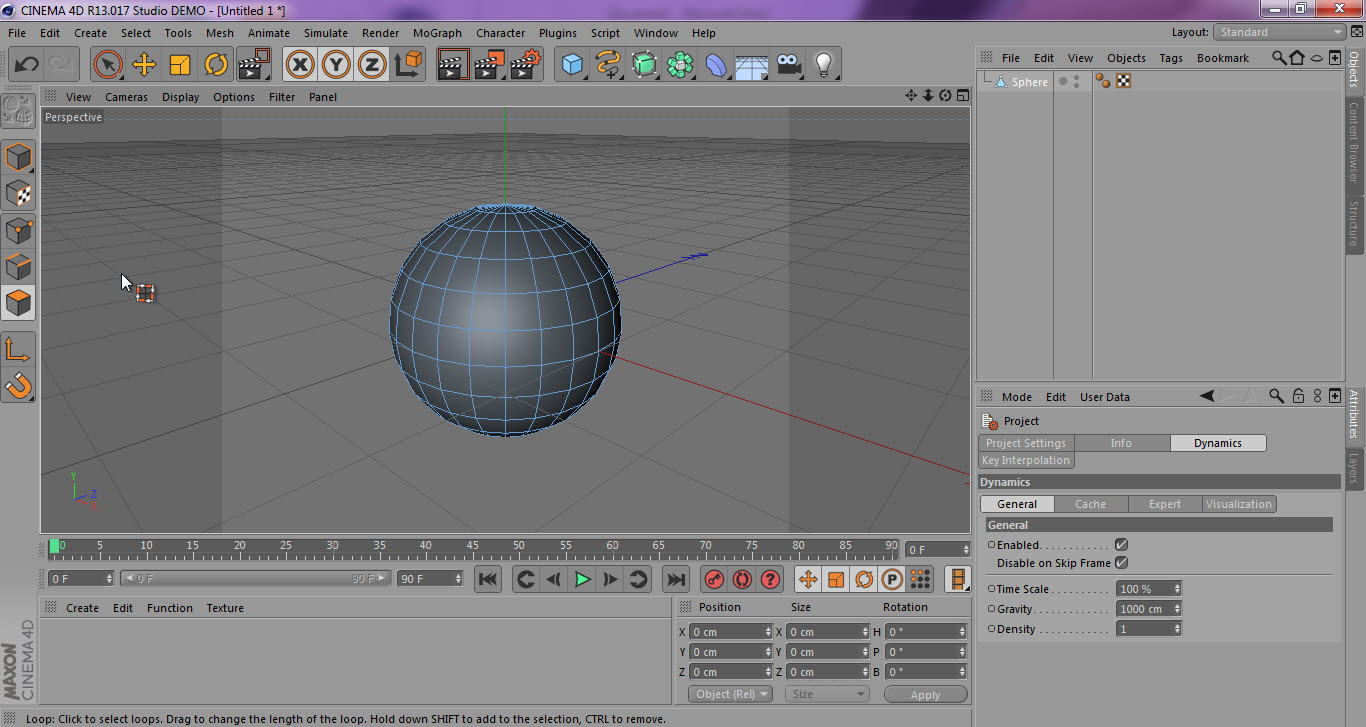Toggle the Enabled checkbox in Dynamics
The width and height of the screenshot is (1366, 727).
[1121, 545]
